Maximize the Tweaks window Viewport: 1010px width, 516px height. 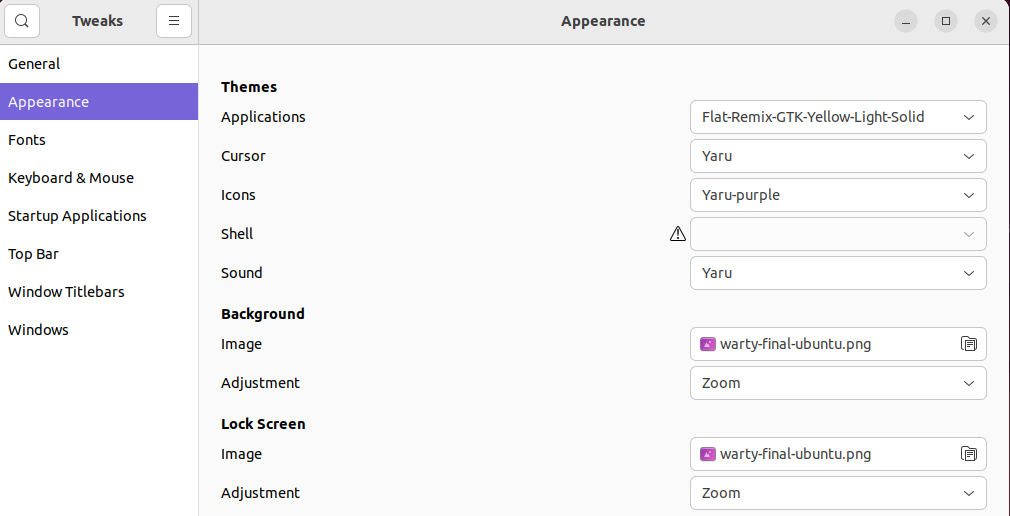[x=946, y=21]
